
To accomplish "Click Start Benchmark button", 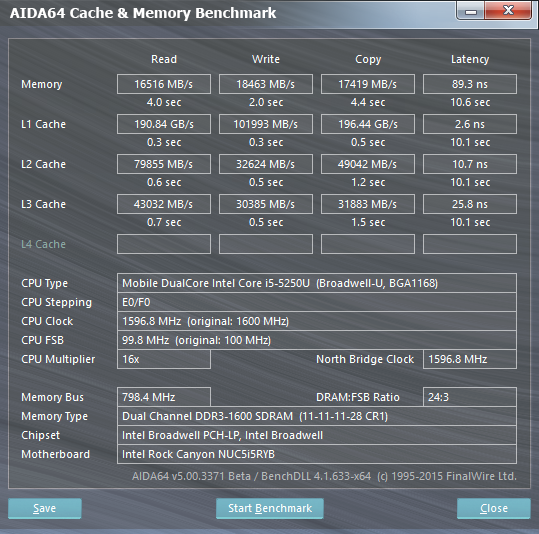I will pyautogui.click(x=270, y=508).
